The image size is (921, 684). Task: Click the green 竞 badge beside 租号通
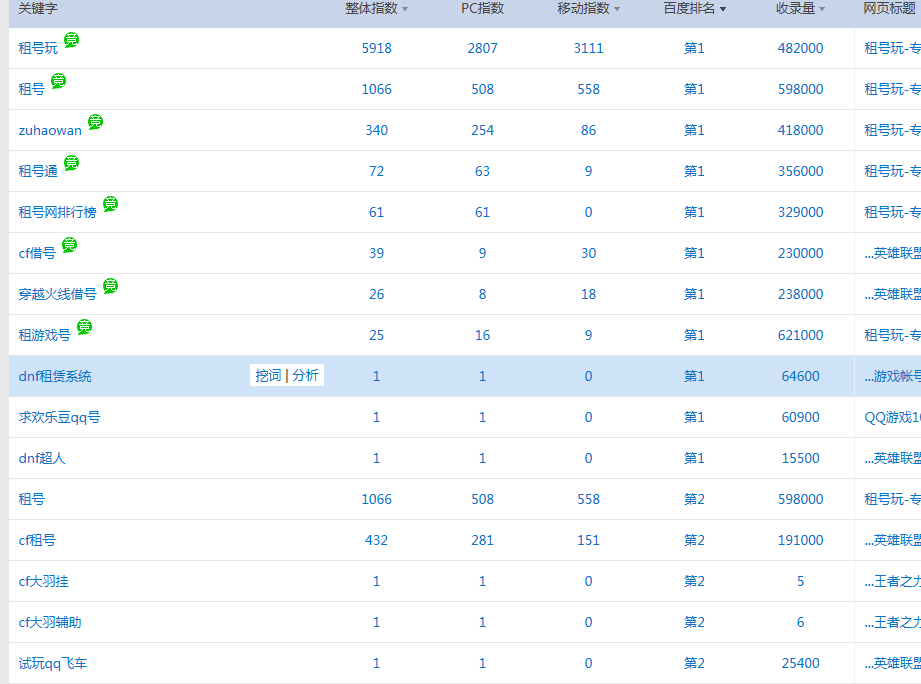click(x=71, y=163)
